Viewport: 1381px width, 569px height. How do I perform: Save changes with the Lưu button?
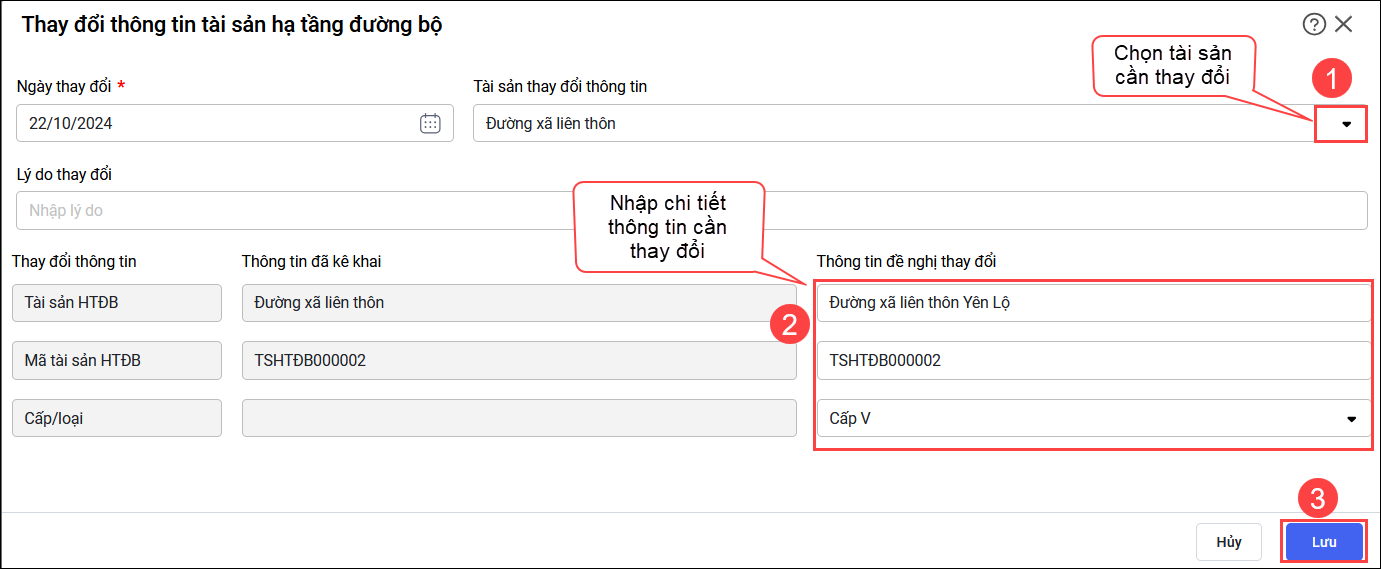click(x=1324, y=542)
